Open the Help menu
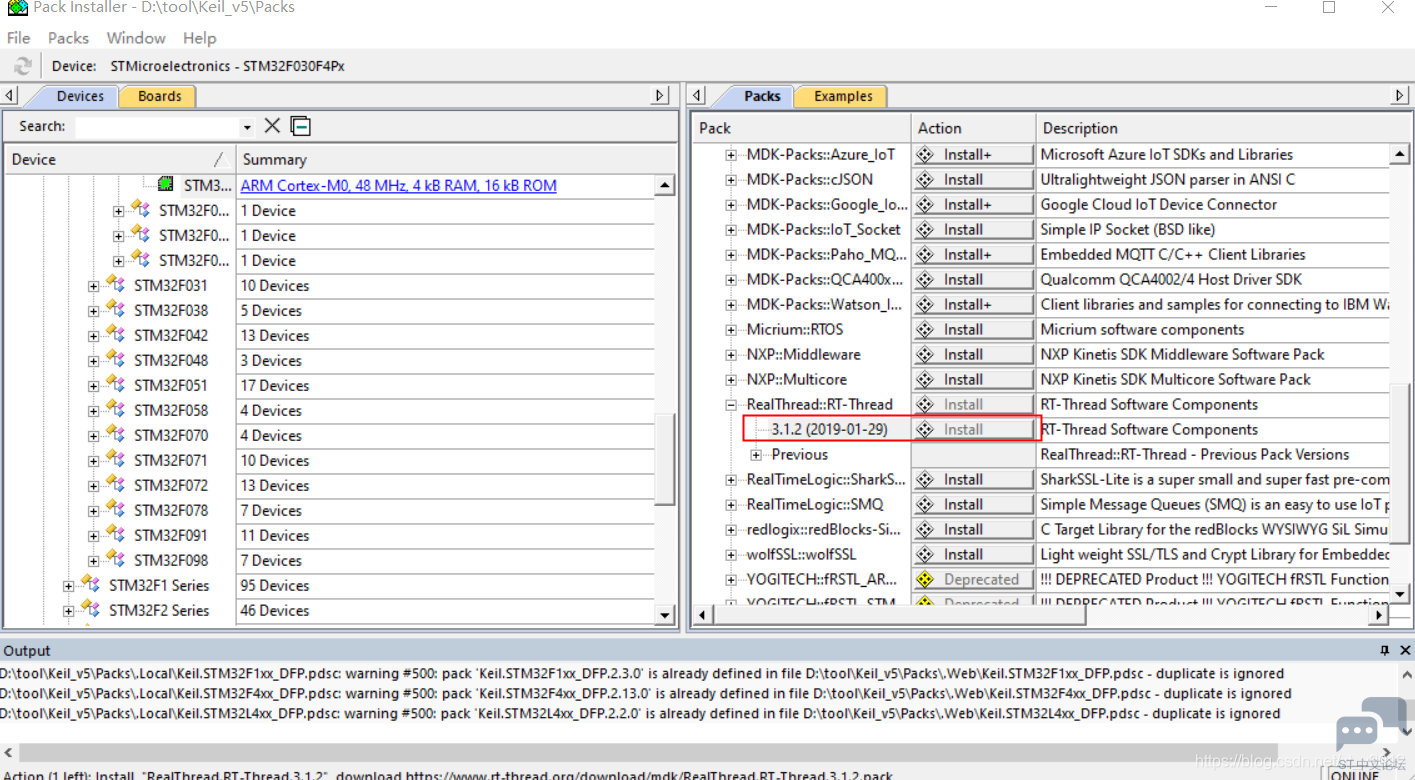This screenshot has width=1415, height=780. click(200, 38)
